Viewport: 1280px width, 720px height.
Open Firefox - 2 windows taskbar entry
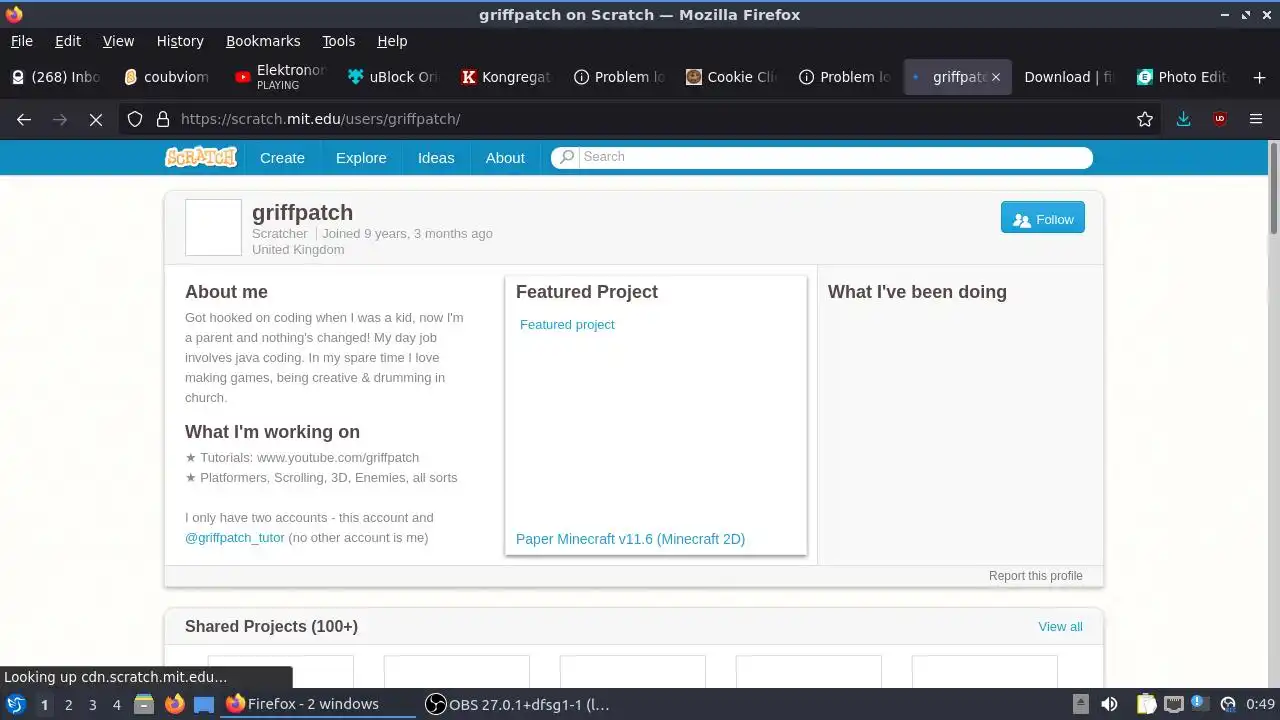tap(318, 704)
